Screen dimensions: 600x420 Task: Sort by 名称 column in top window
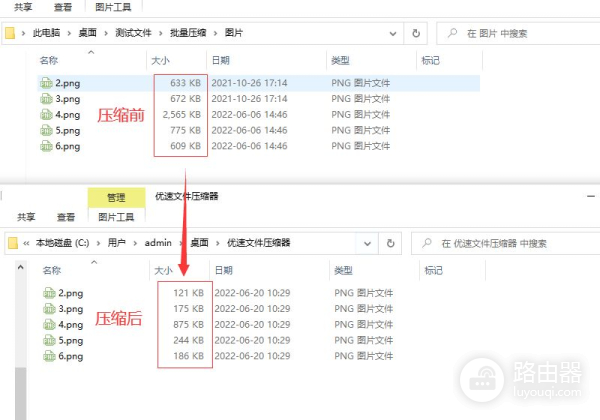click(49, 60)
